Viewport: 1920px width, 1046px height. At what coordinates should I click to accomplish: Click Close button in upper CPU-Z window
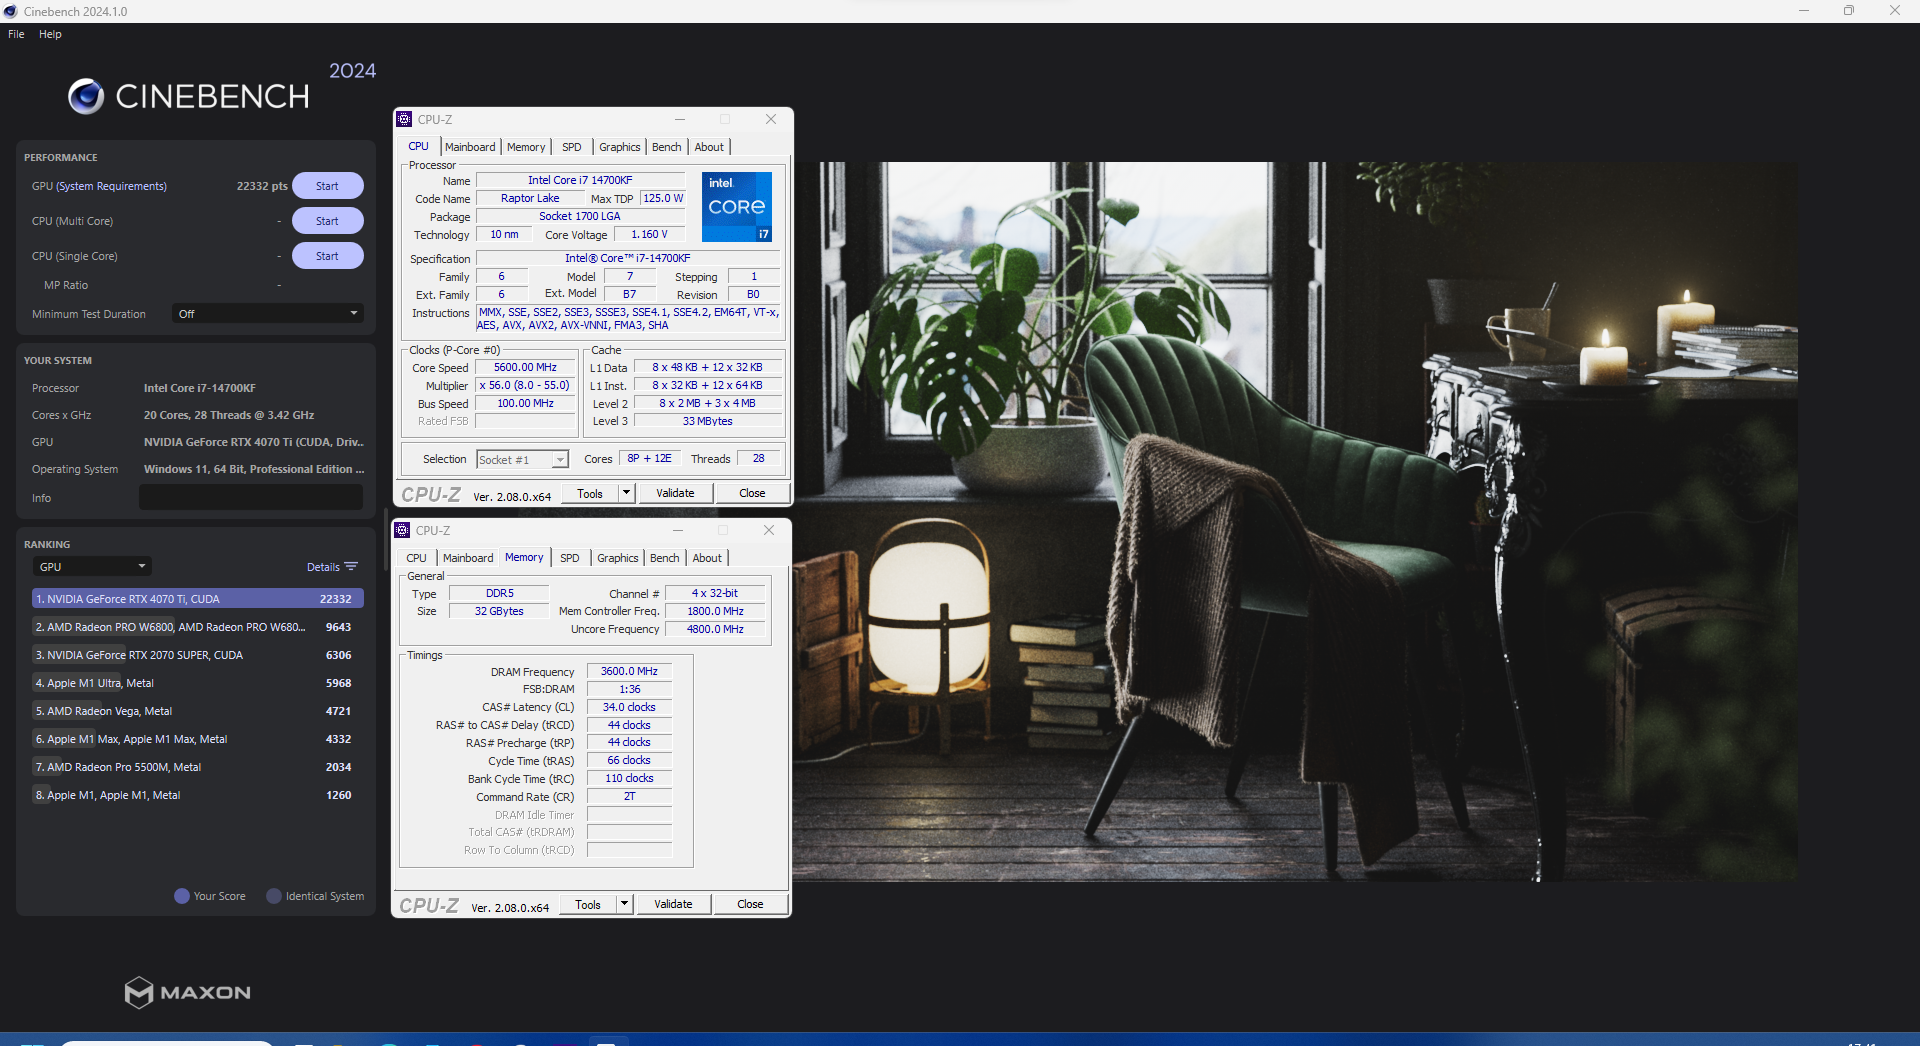coord(752,493)
